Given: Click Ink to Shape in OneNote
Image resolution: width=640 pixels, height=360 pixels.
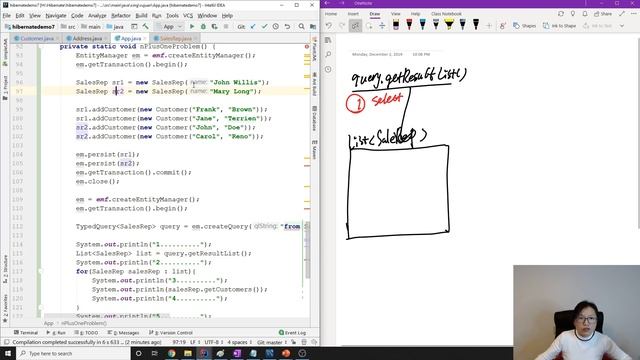Looking at the screenshot, I should point(559,26).
